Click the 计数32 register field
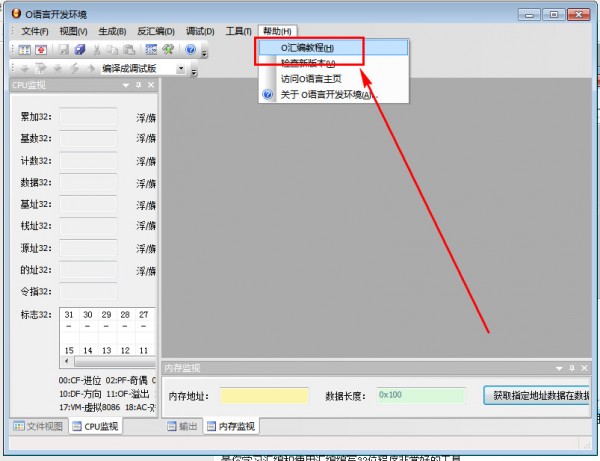 (x=88, y=161)
